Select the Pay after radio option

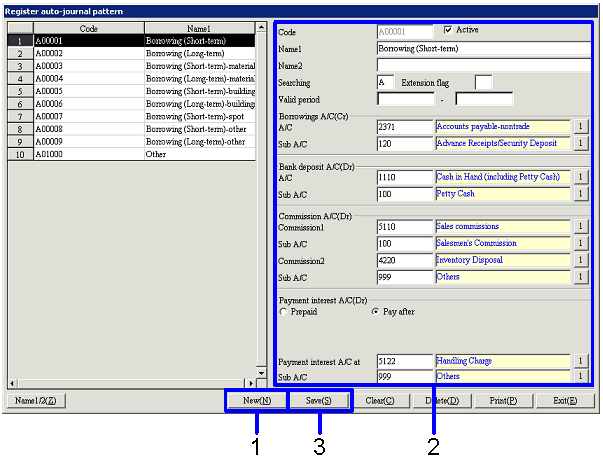coord(375,312)
